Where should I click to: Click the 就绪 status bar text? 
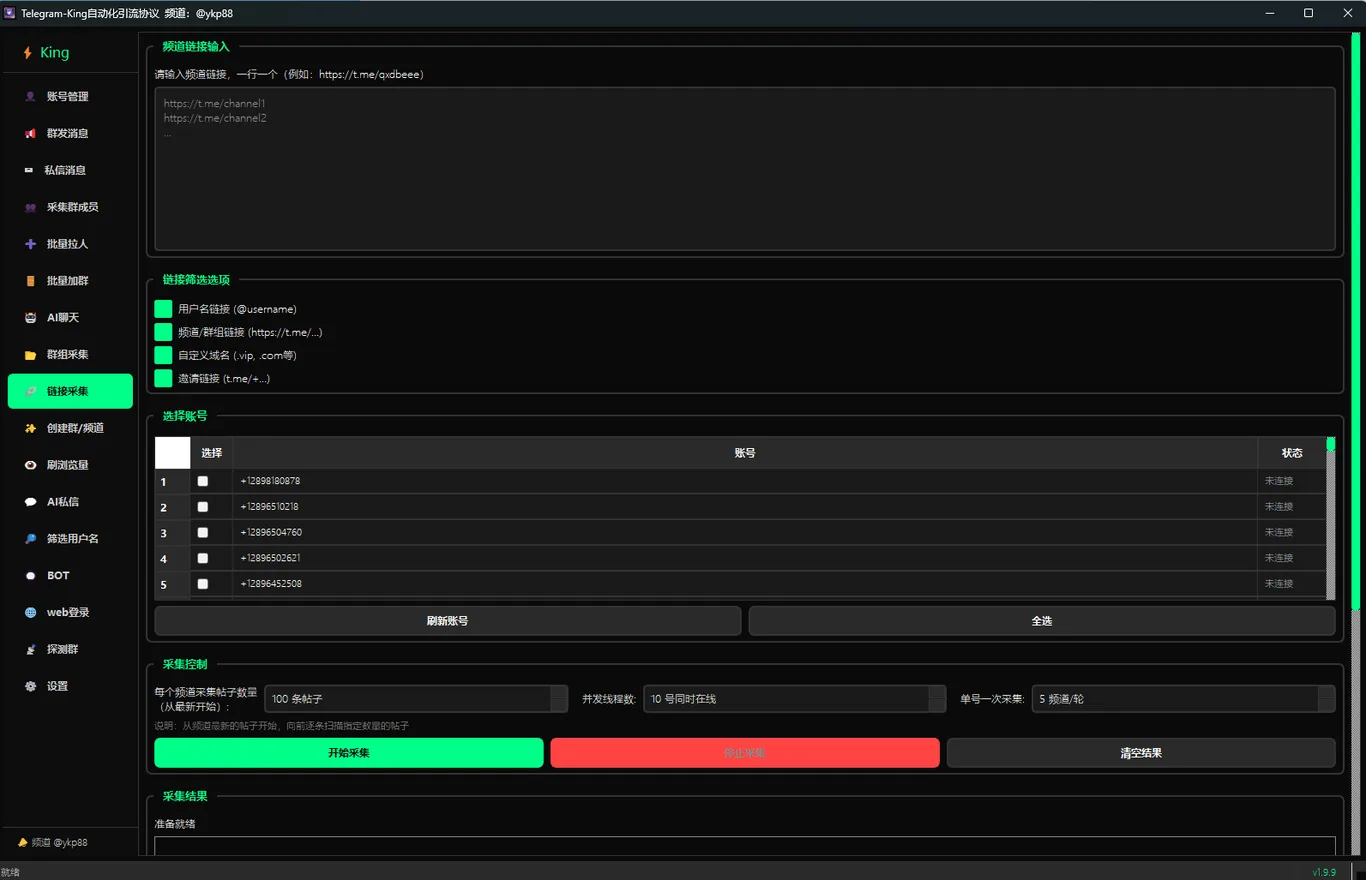coord(10,872)
